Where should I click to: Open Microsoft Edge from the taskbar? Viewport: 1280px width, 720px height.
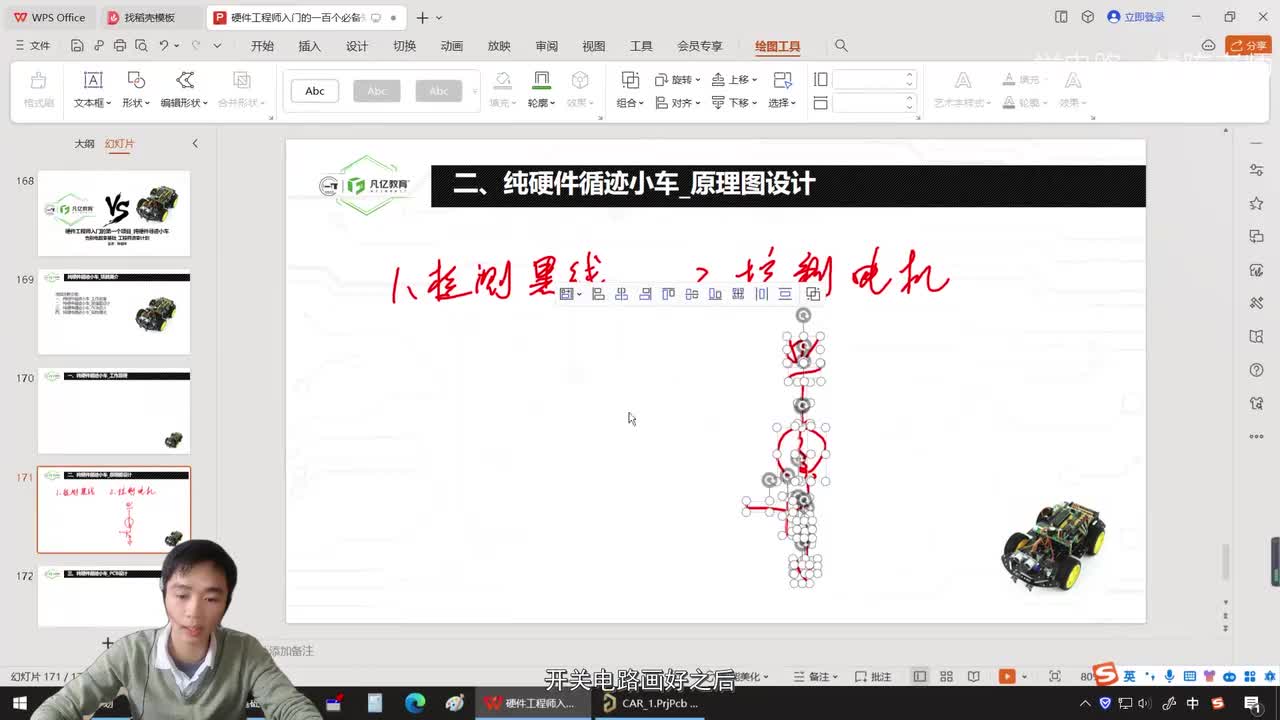(415, 703)
